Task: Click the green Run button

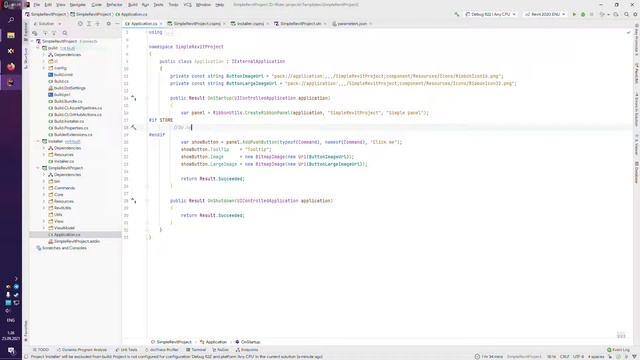Action: pos(574,14)
